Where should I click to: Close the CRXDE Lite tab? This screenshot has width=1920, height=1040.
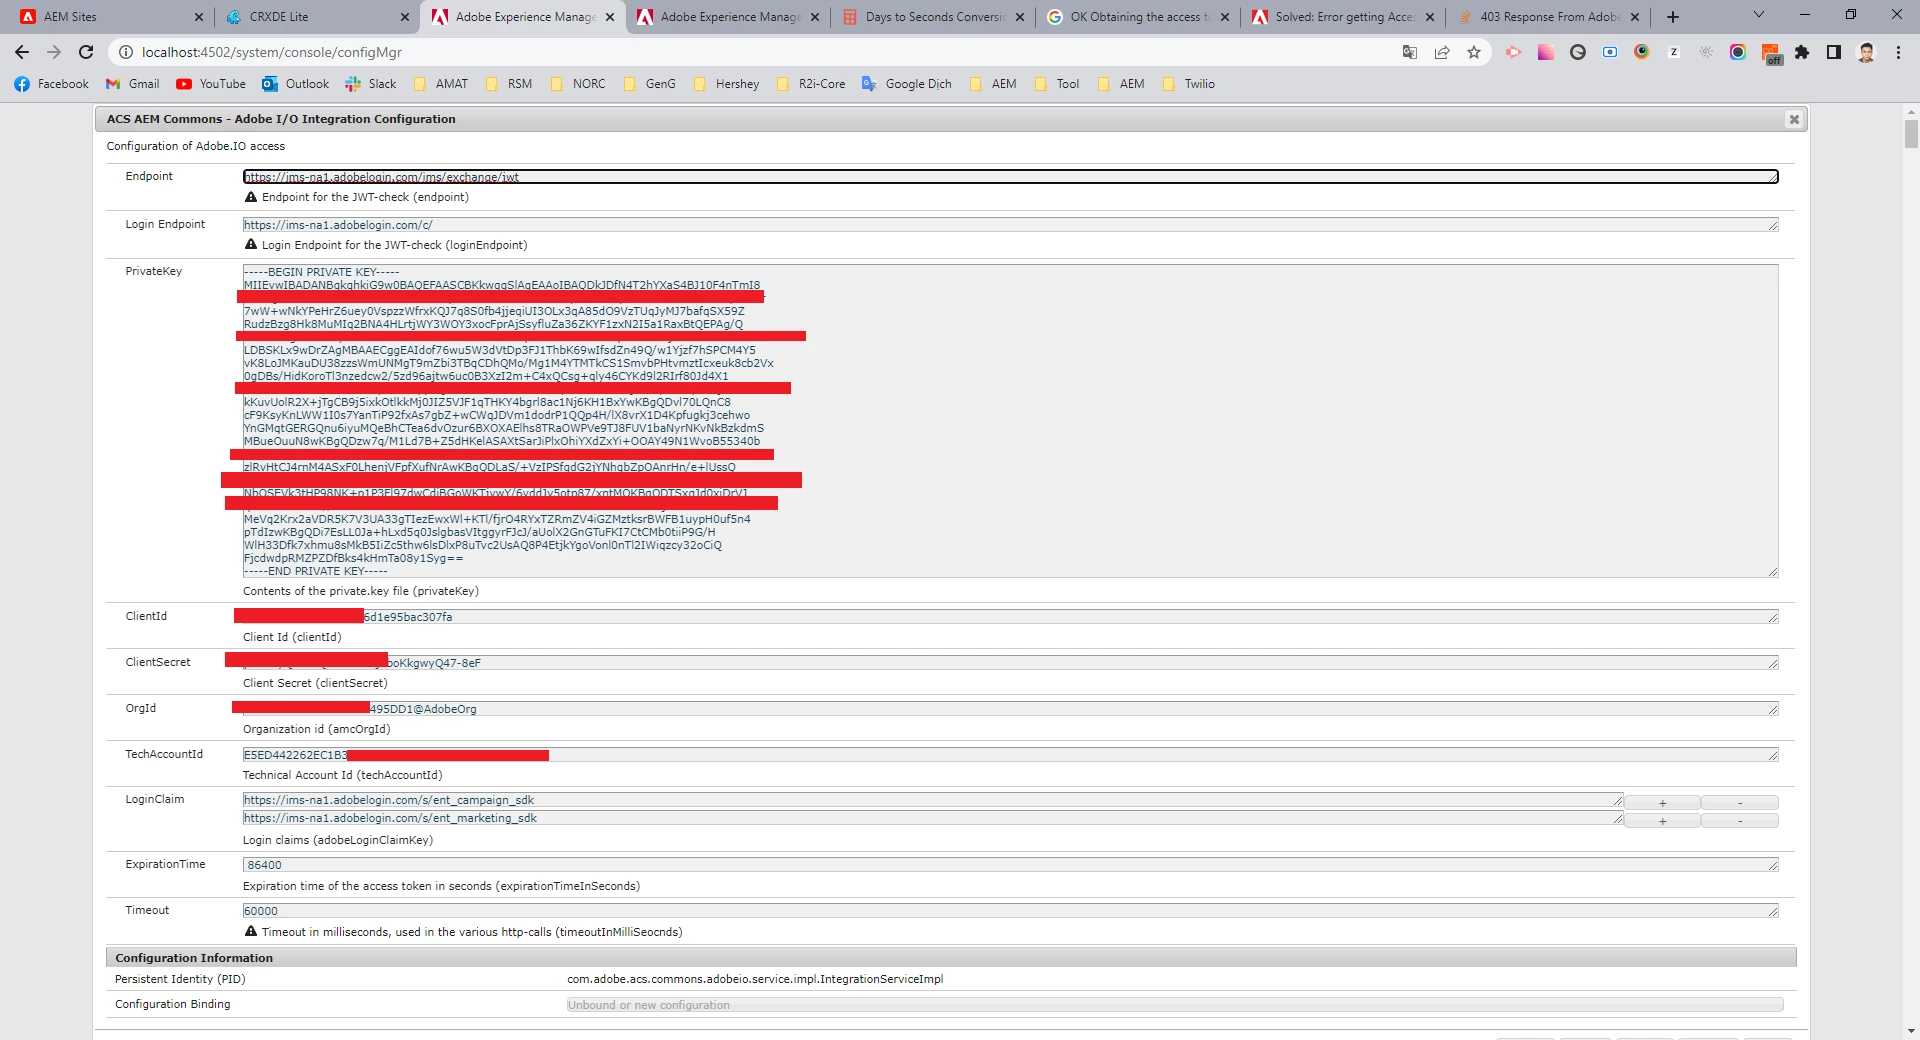point(404,17)
